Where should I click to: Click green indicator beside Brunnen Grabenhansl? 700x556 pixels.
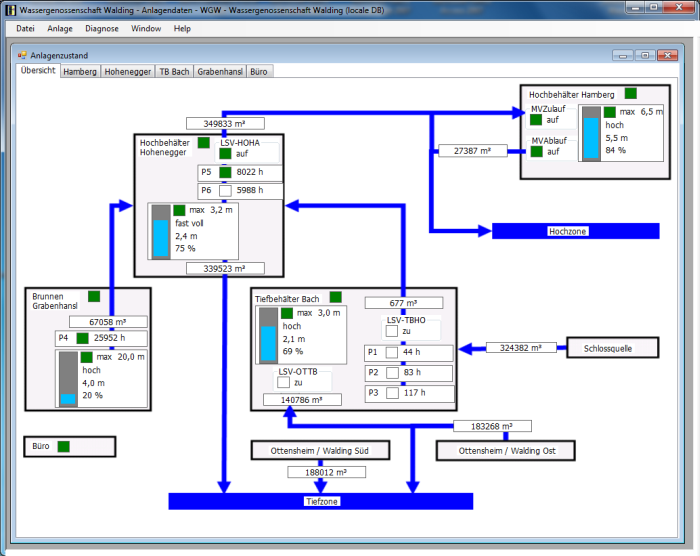94,296
